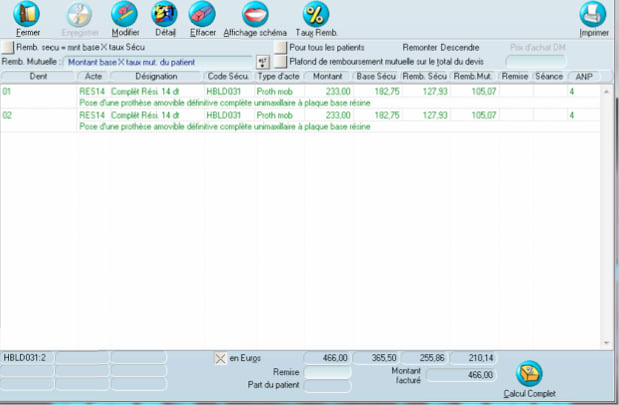Show the Affichage schéma mouth icon
Image resolution: width=619 pixels, height=405 pixels.
tap(256, 15)
